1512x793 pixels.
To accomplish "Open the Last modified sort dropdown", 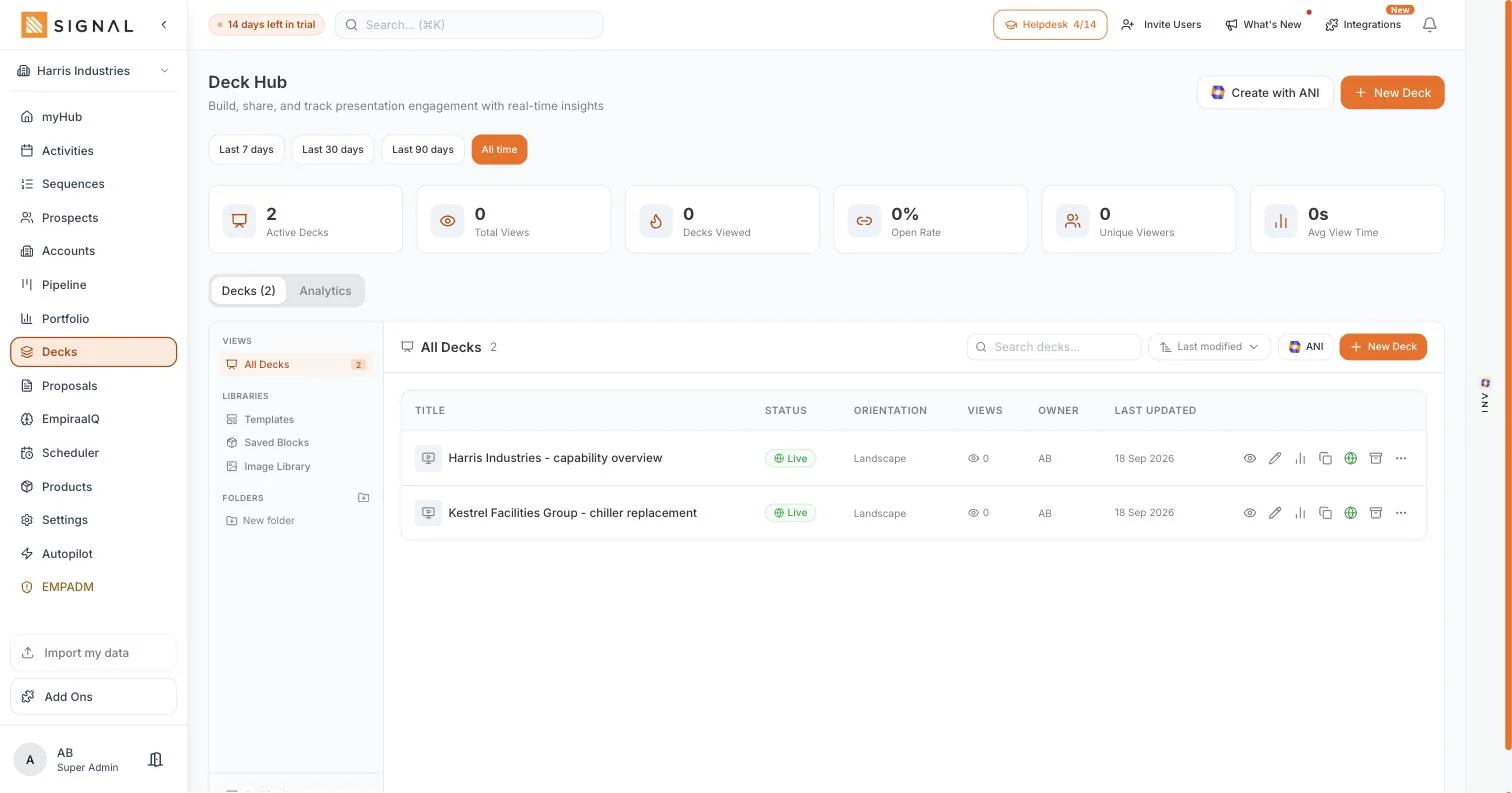I will pos(1209,347).
